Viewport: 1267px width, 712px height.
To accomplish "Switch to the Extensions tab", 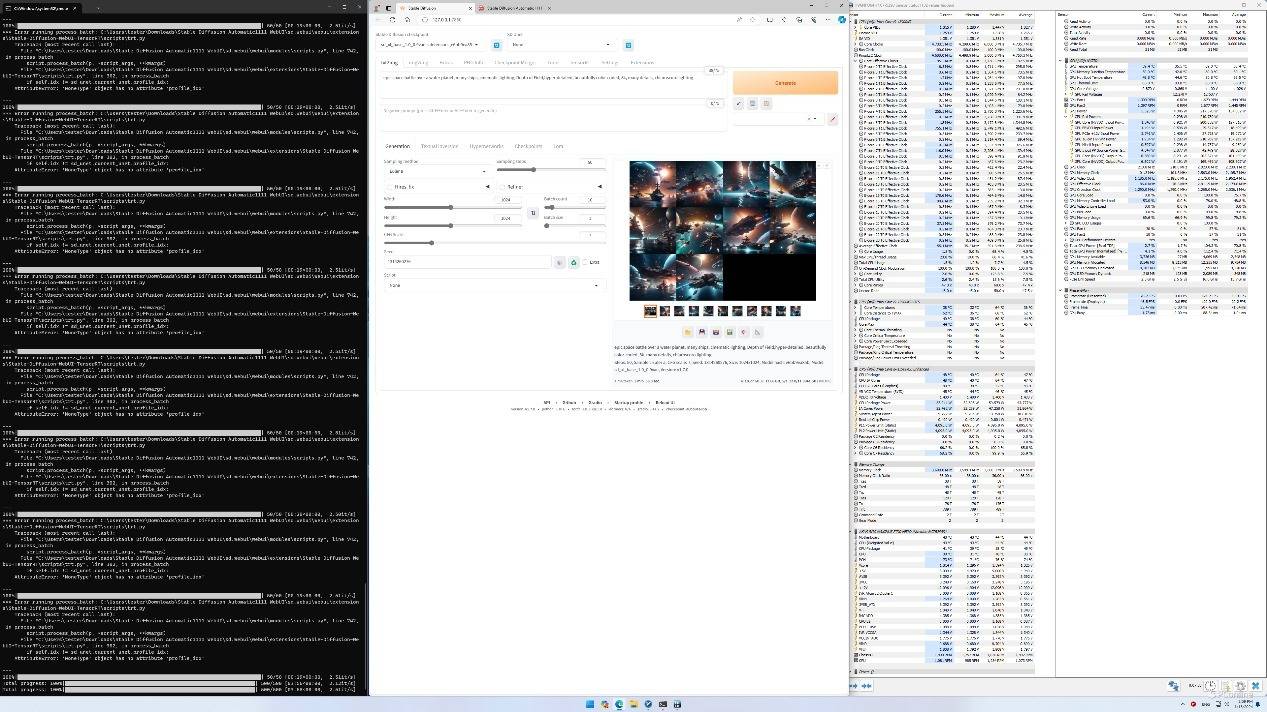I will coord(642,62).
